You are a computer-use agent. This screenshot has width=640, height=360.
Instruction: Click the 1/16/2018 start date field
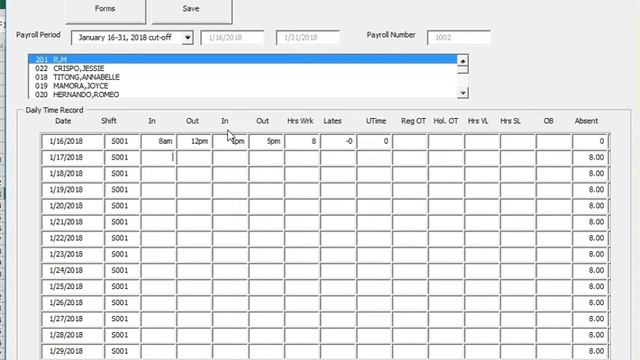pyautogui.click(x=232, y=38)
